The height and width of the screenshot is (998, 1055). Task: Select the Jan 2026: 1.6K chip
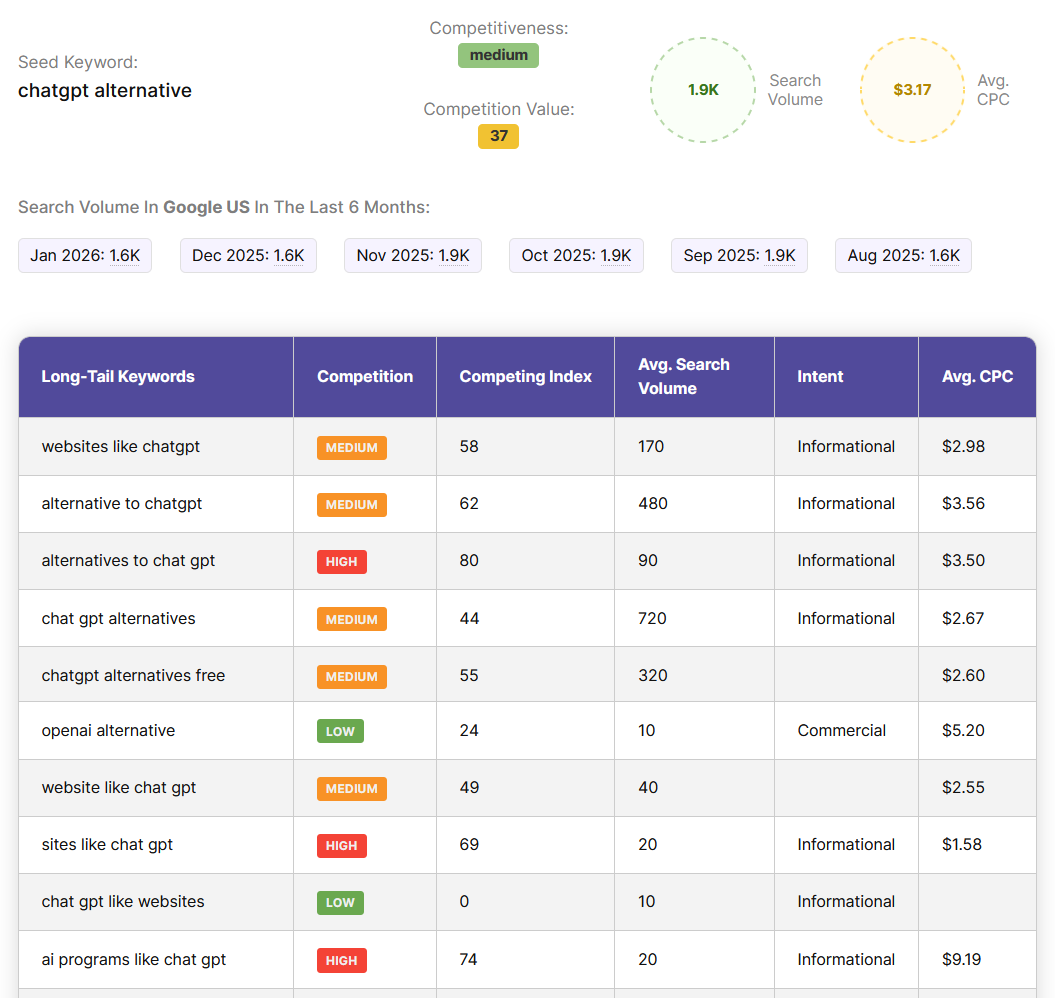pyautogui.click(x=85, y=255)
